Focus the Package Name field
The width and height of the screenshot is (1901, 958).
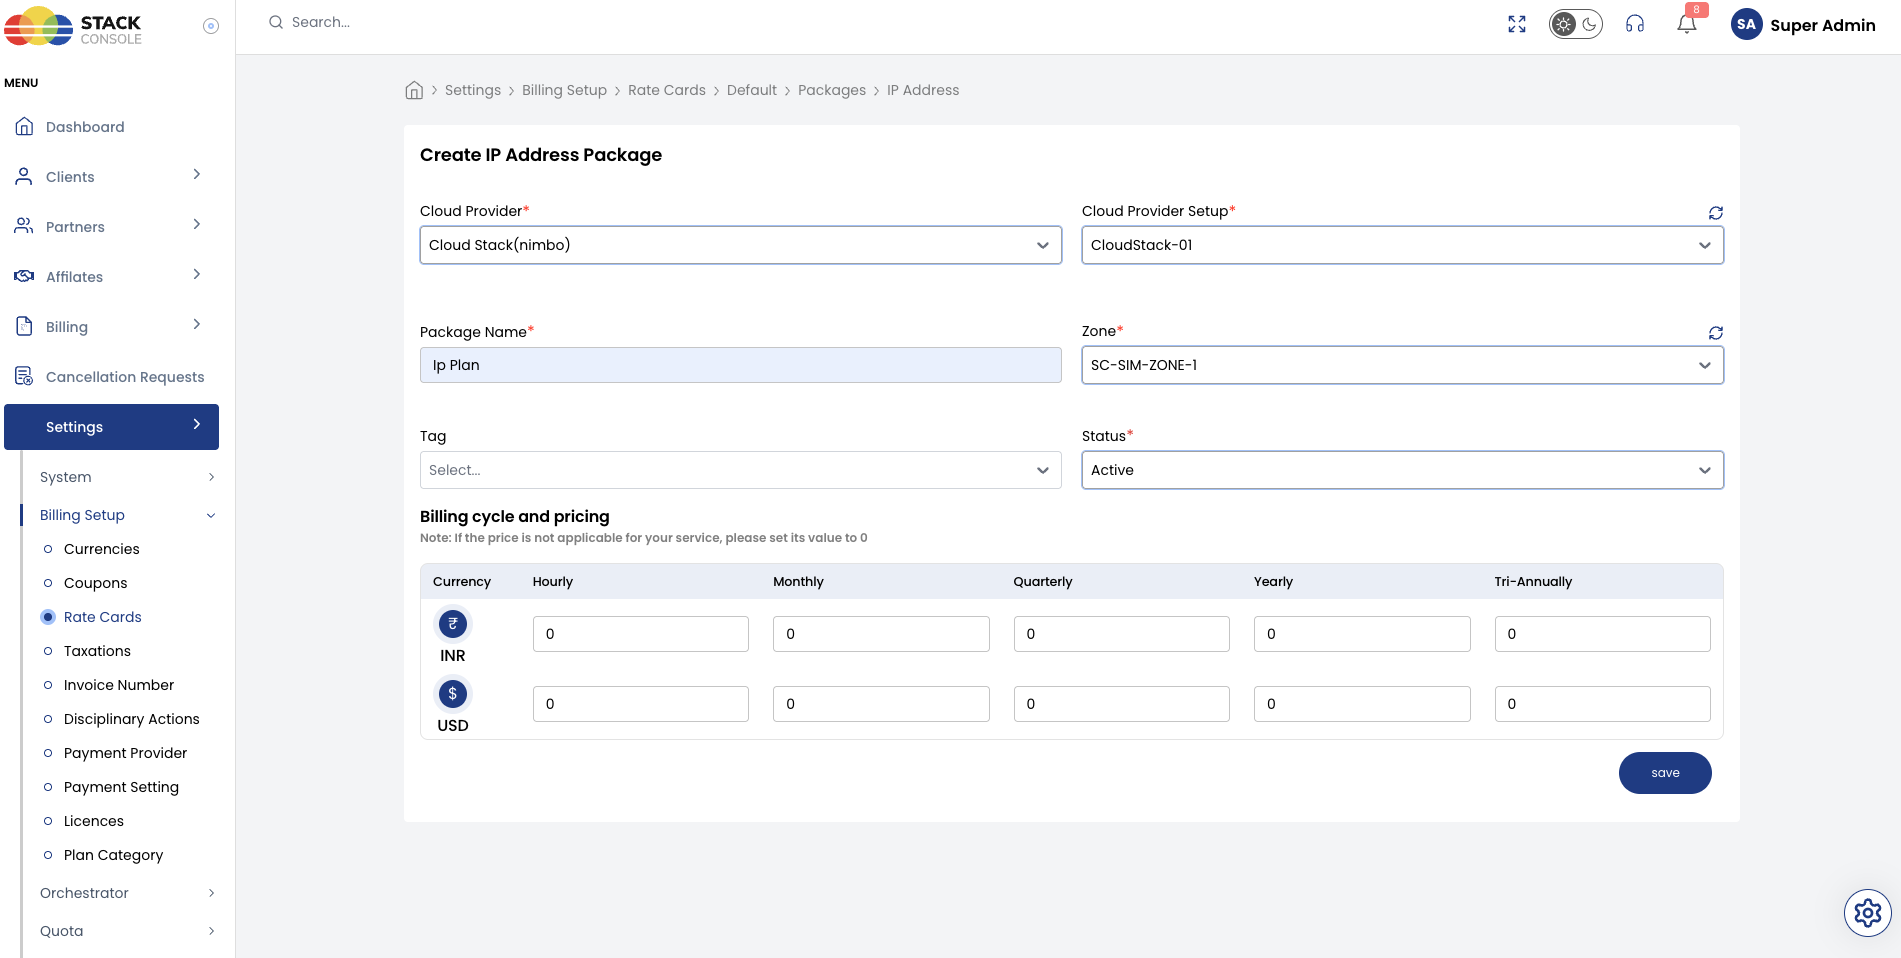coord(740,365)
